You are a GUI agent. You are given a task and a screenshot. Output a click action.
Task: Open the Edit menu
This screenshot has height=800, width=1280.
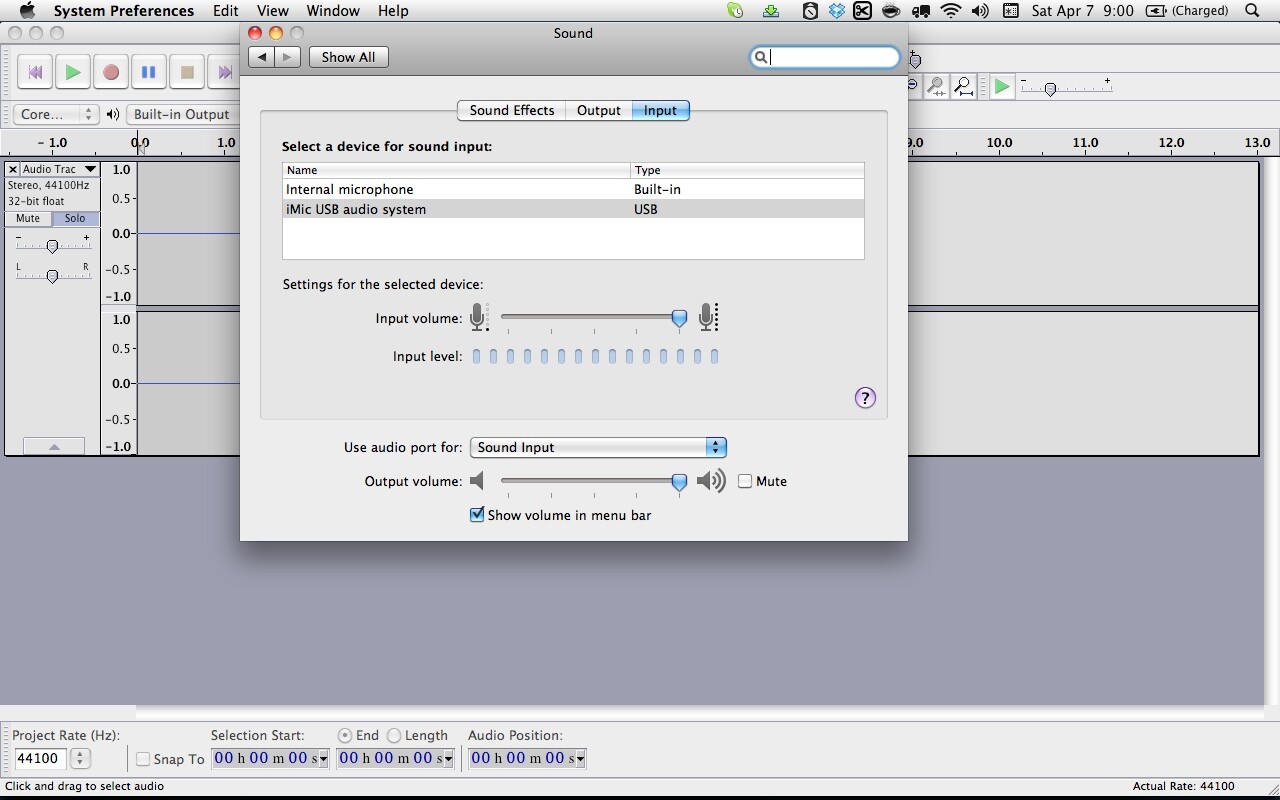coord(225,11)
